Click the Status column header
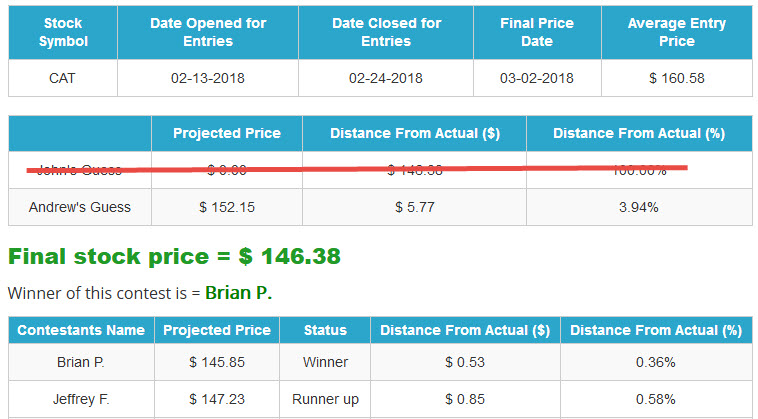This screenshot has height=419, width=758. click(325, 330)
